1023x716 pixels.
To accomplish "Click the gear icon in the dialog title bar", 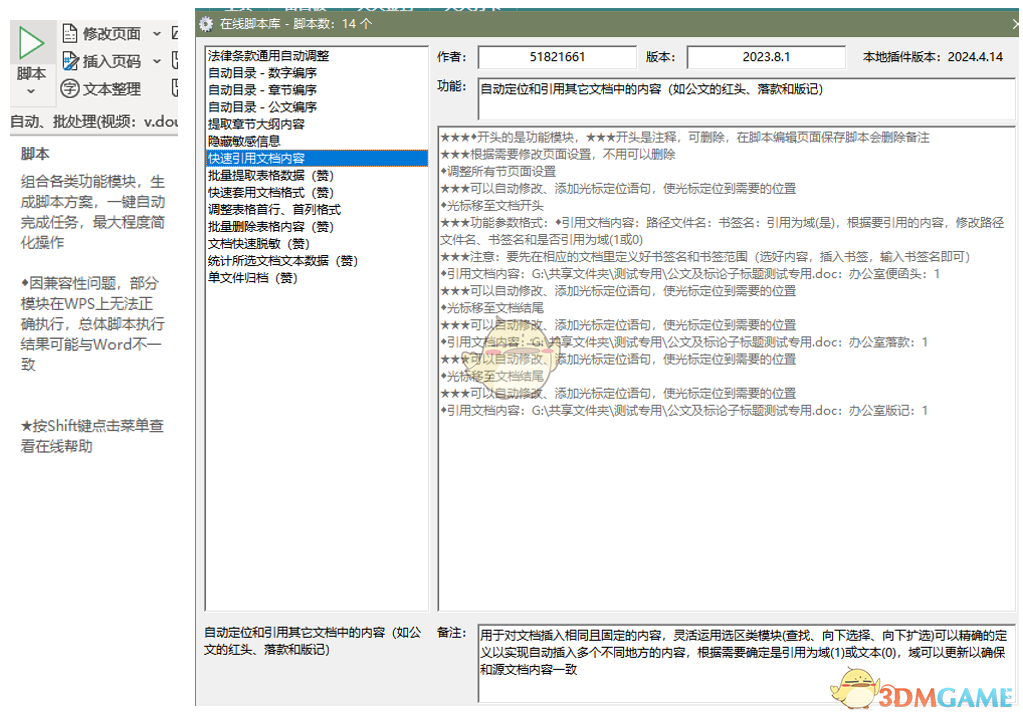I will point(206,23).
